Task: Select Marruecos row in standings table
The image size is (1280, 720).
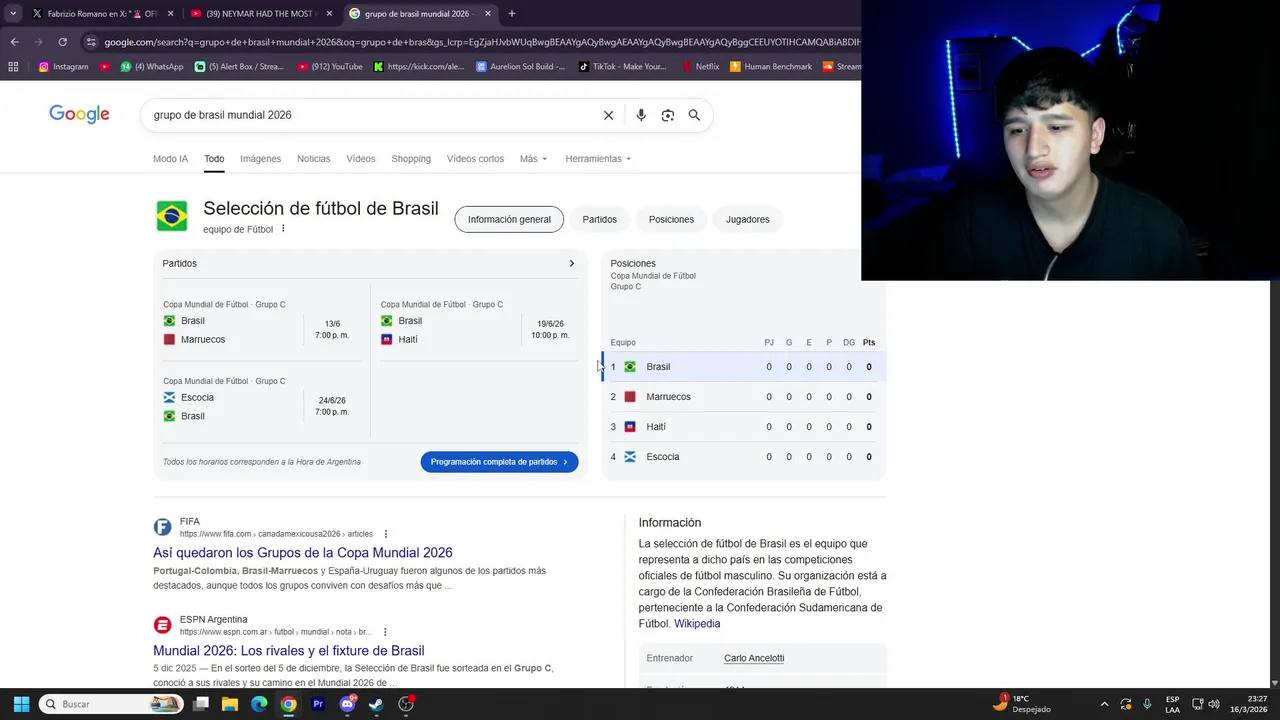Action: click(743, 397)
